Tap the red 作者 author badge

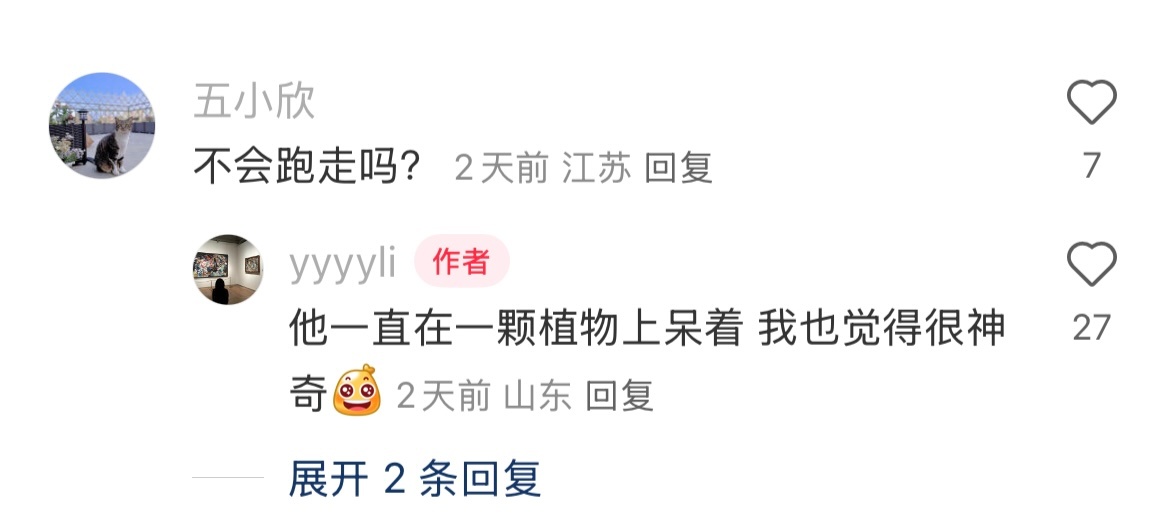[462, 261]
